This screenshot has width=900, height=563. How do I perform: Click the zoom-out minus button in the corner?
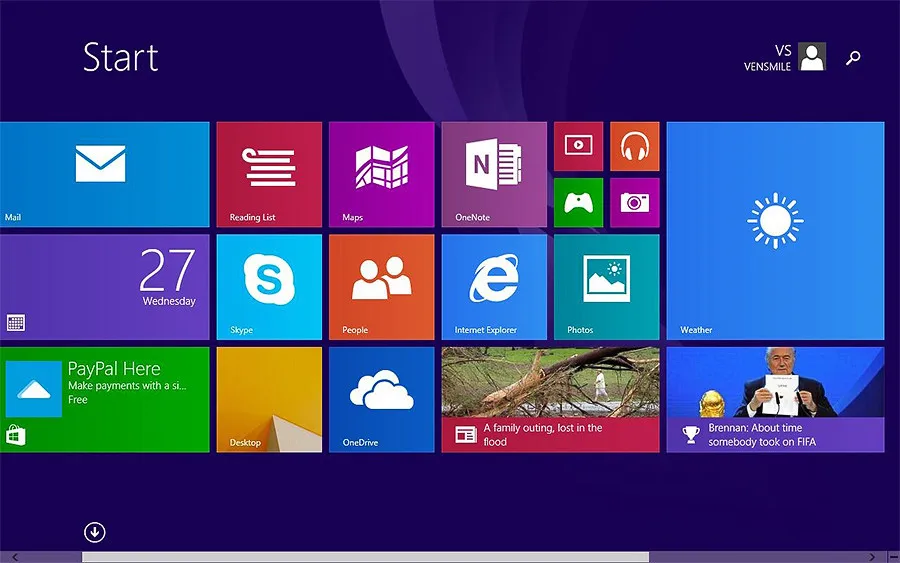(x=894, y=557)
